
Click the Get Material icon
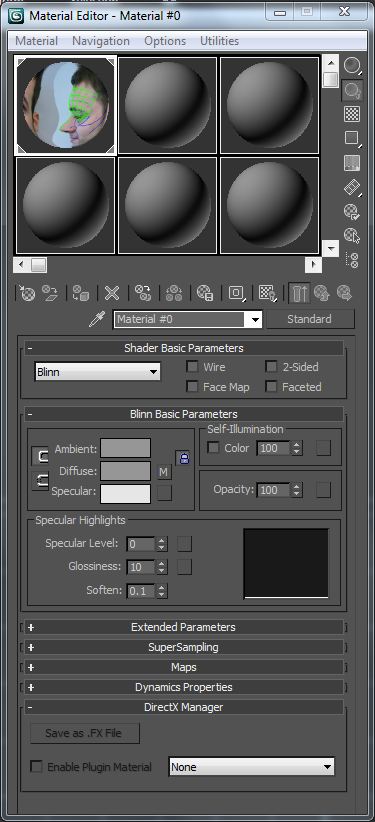pos(26,293)
